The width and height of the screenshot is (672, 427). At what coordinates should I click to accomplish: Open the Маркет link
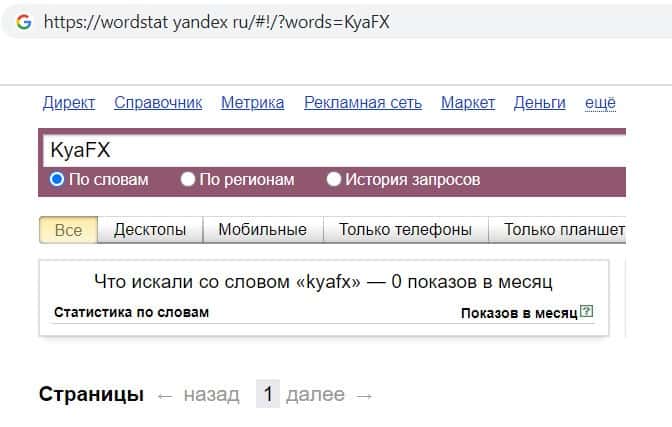(468, 103)
